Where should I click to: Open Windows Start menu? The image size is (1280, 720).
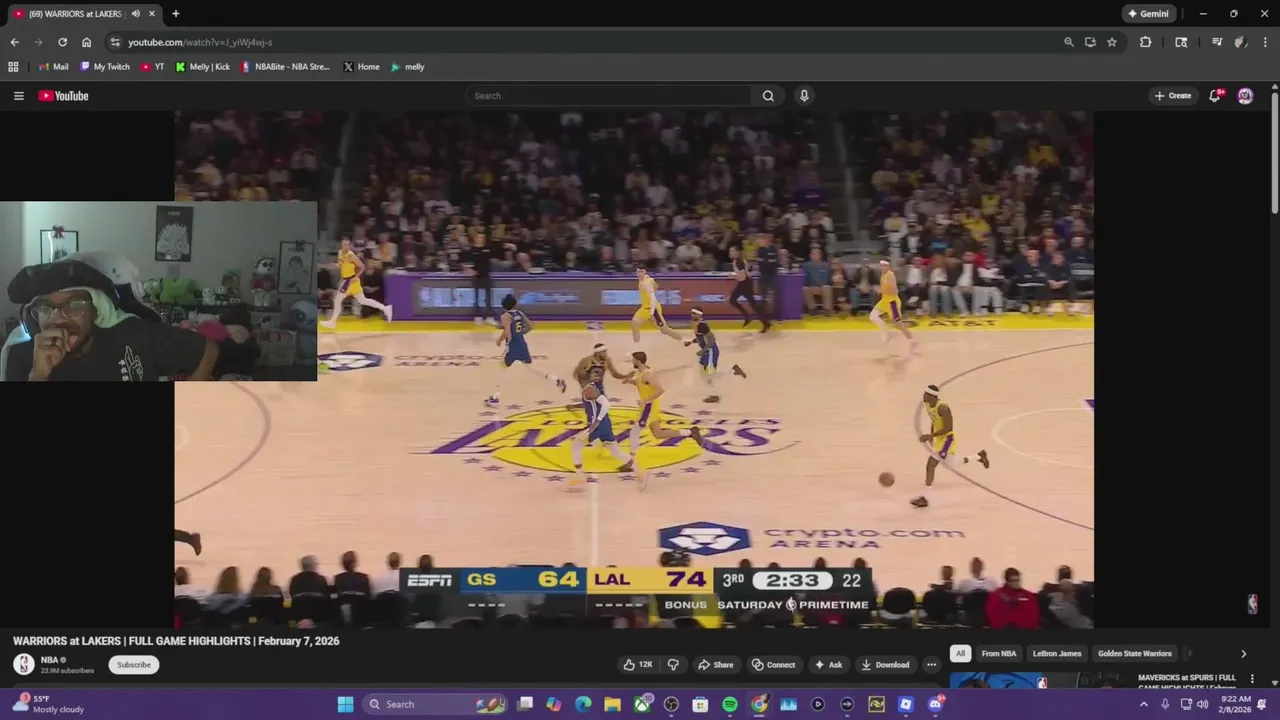[345, 704]
